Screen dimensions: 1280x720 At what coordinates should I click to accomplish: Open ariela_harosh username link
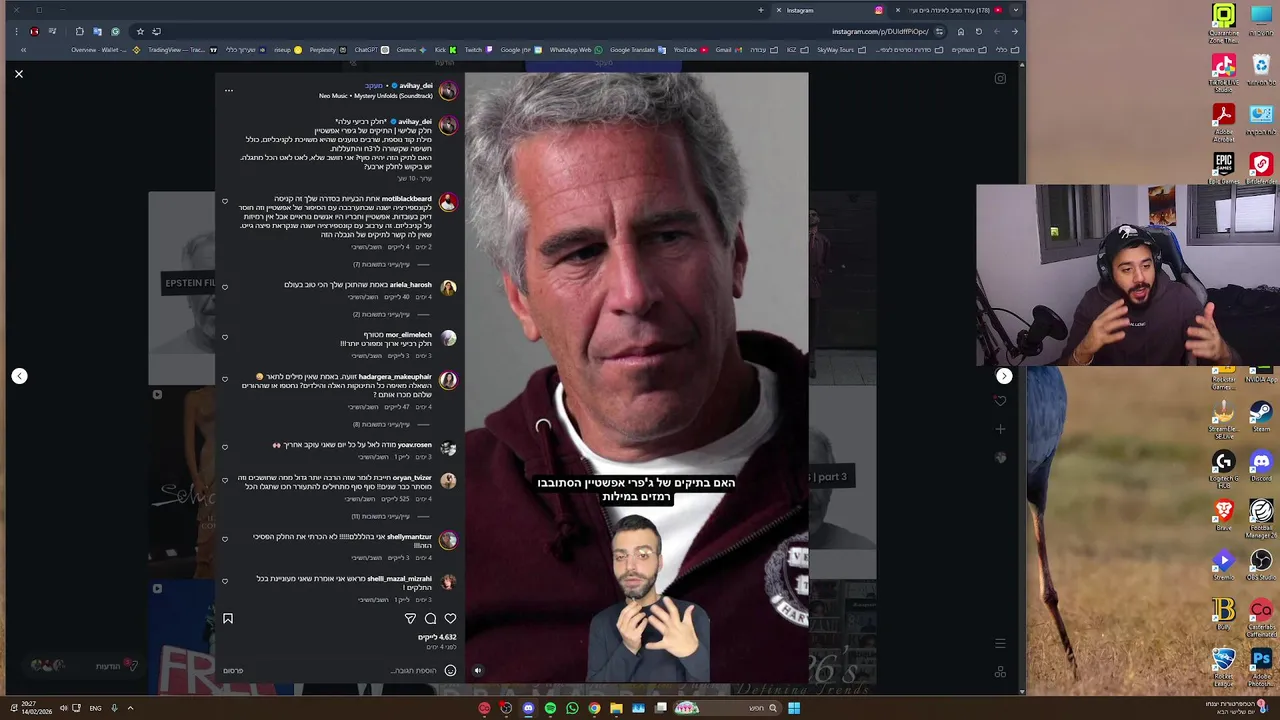(x=410, y=285)
